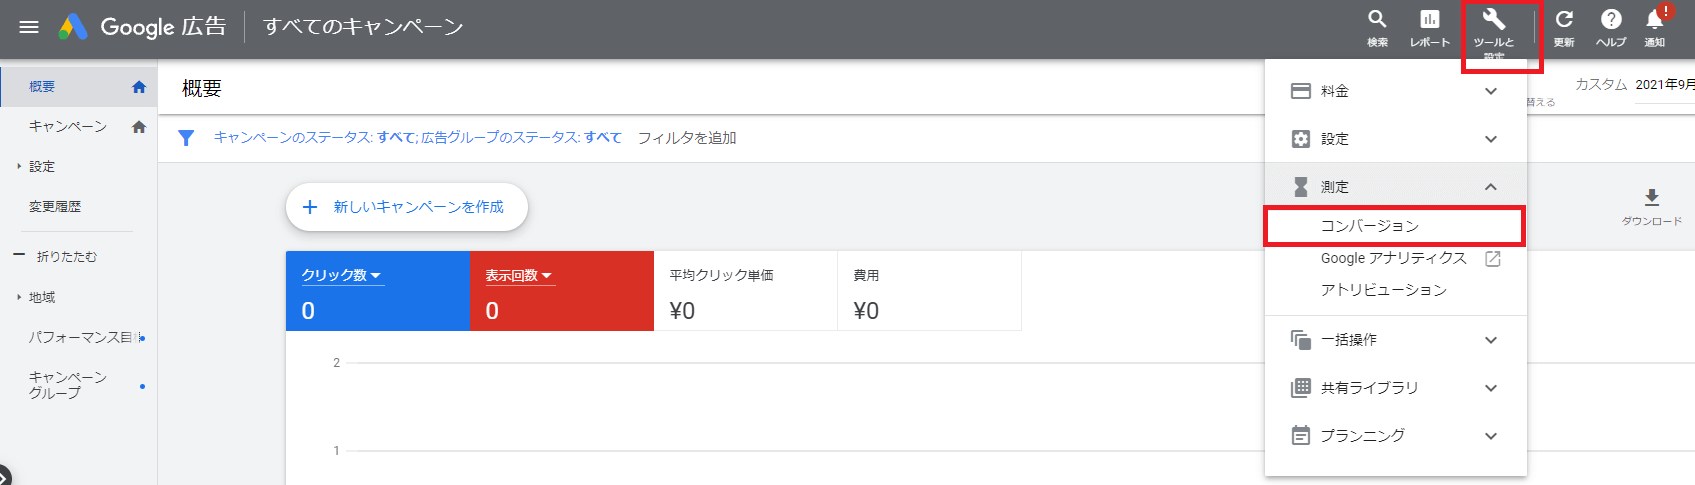Expand the 共有ライブラリ section chevron

(x=1491, y=388)
